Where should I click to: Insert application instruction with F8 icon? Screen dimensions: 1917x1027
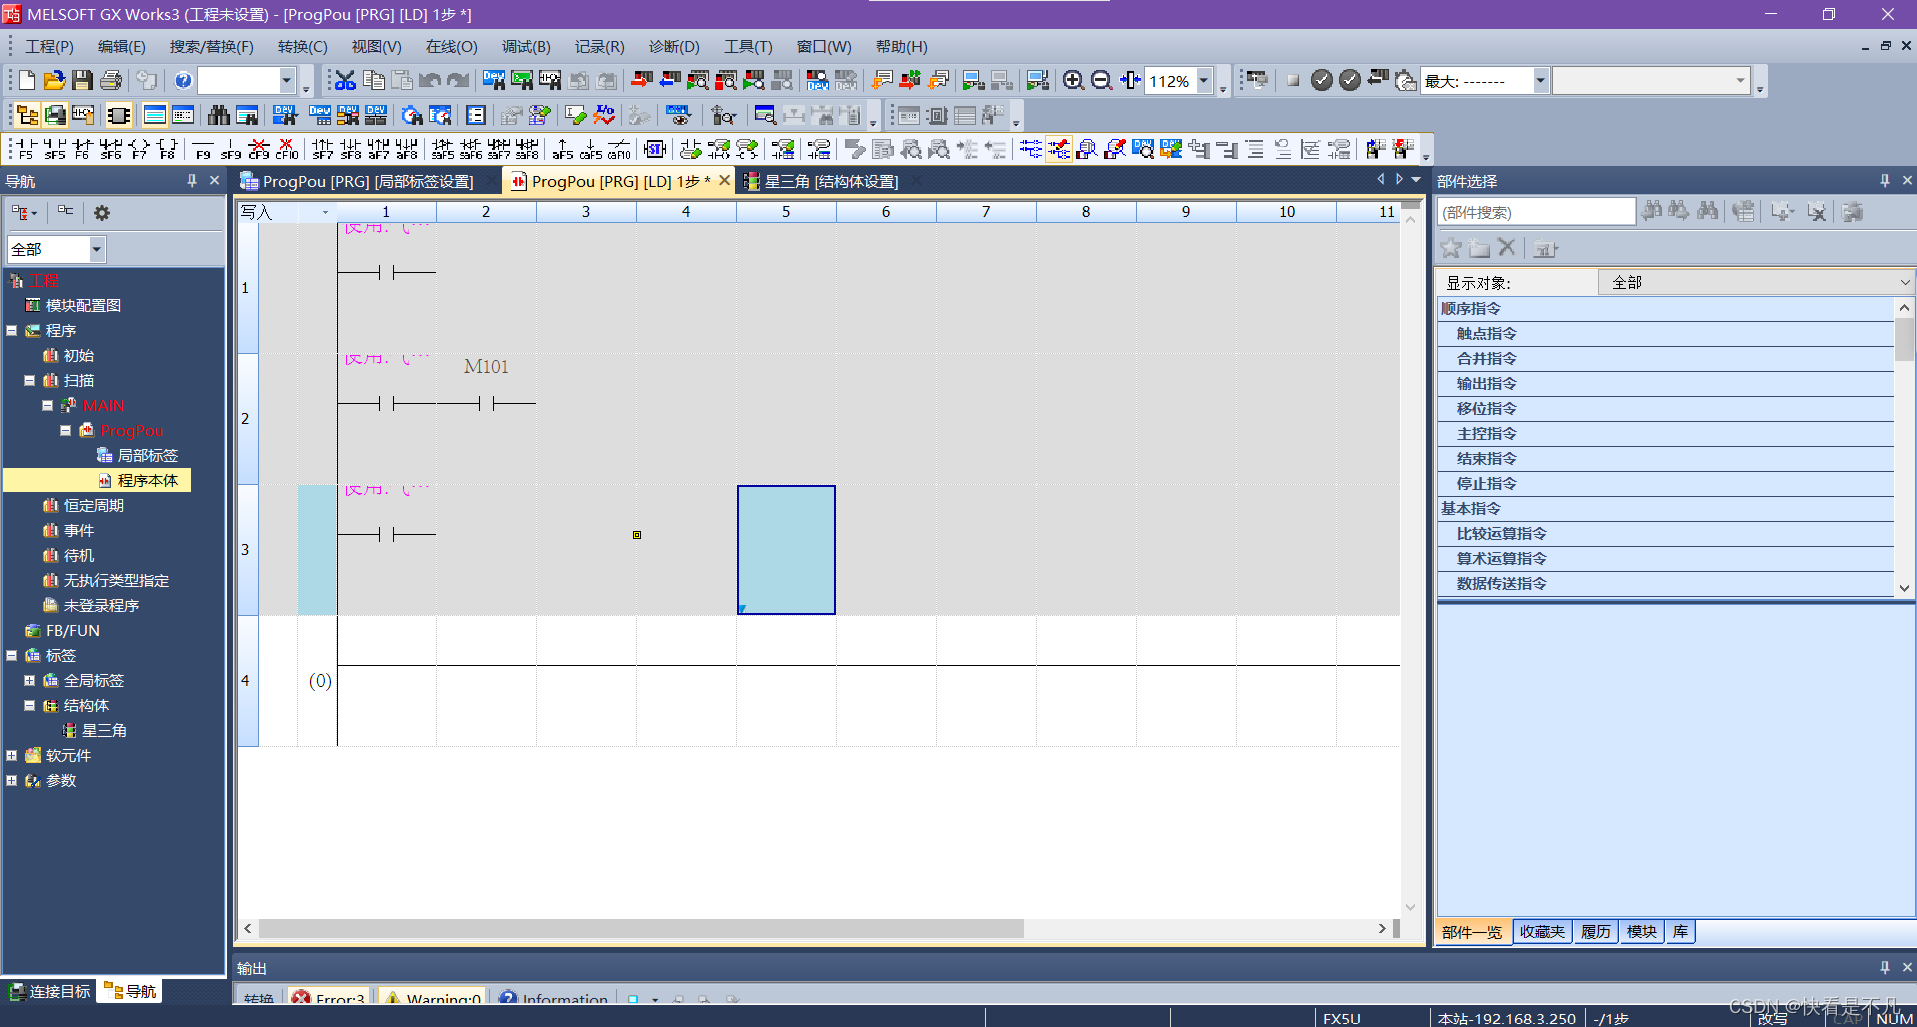coord(167,149)
